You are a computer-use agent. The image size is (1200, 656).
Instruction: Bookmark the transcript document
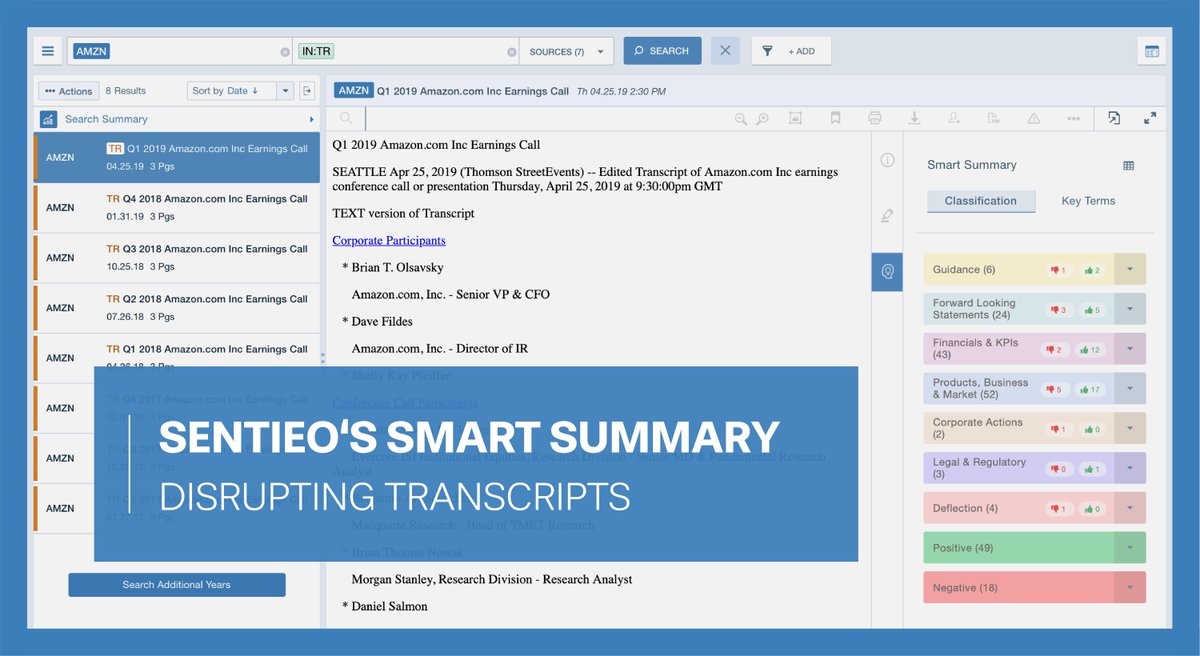click(x=835, y=118)
